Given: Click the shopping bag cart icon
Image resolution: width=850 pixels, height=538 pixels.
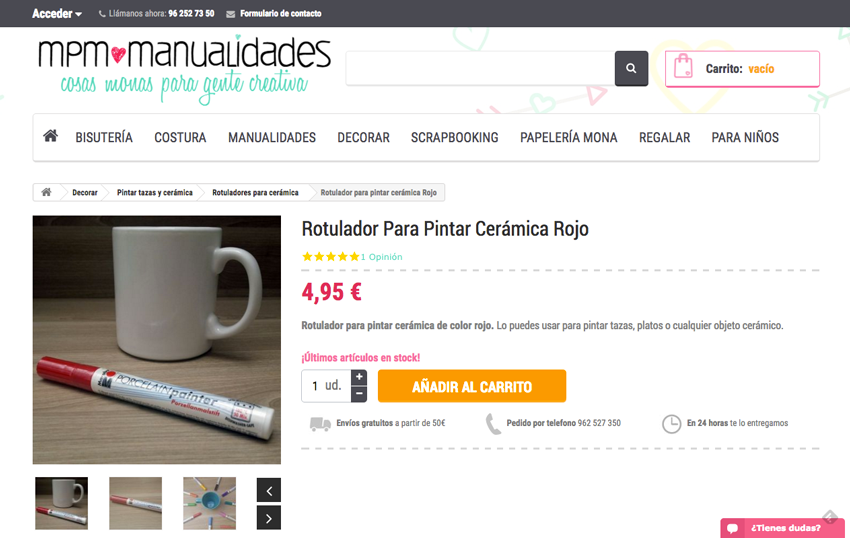Looking at the screenshot, I should [683, 67].
